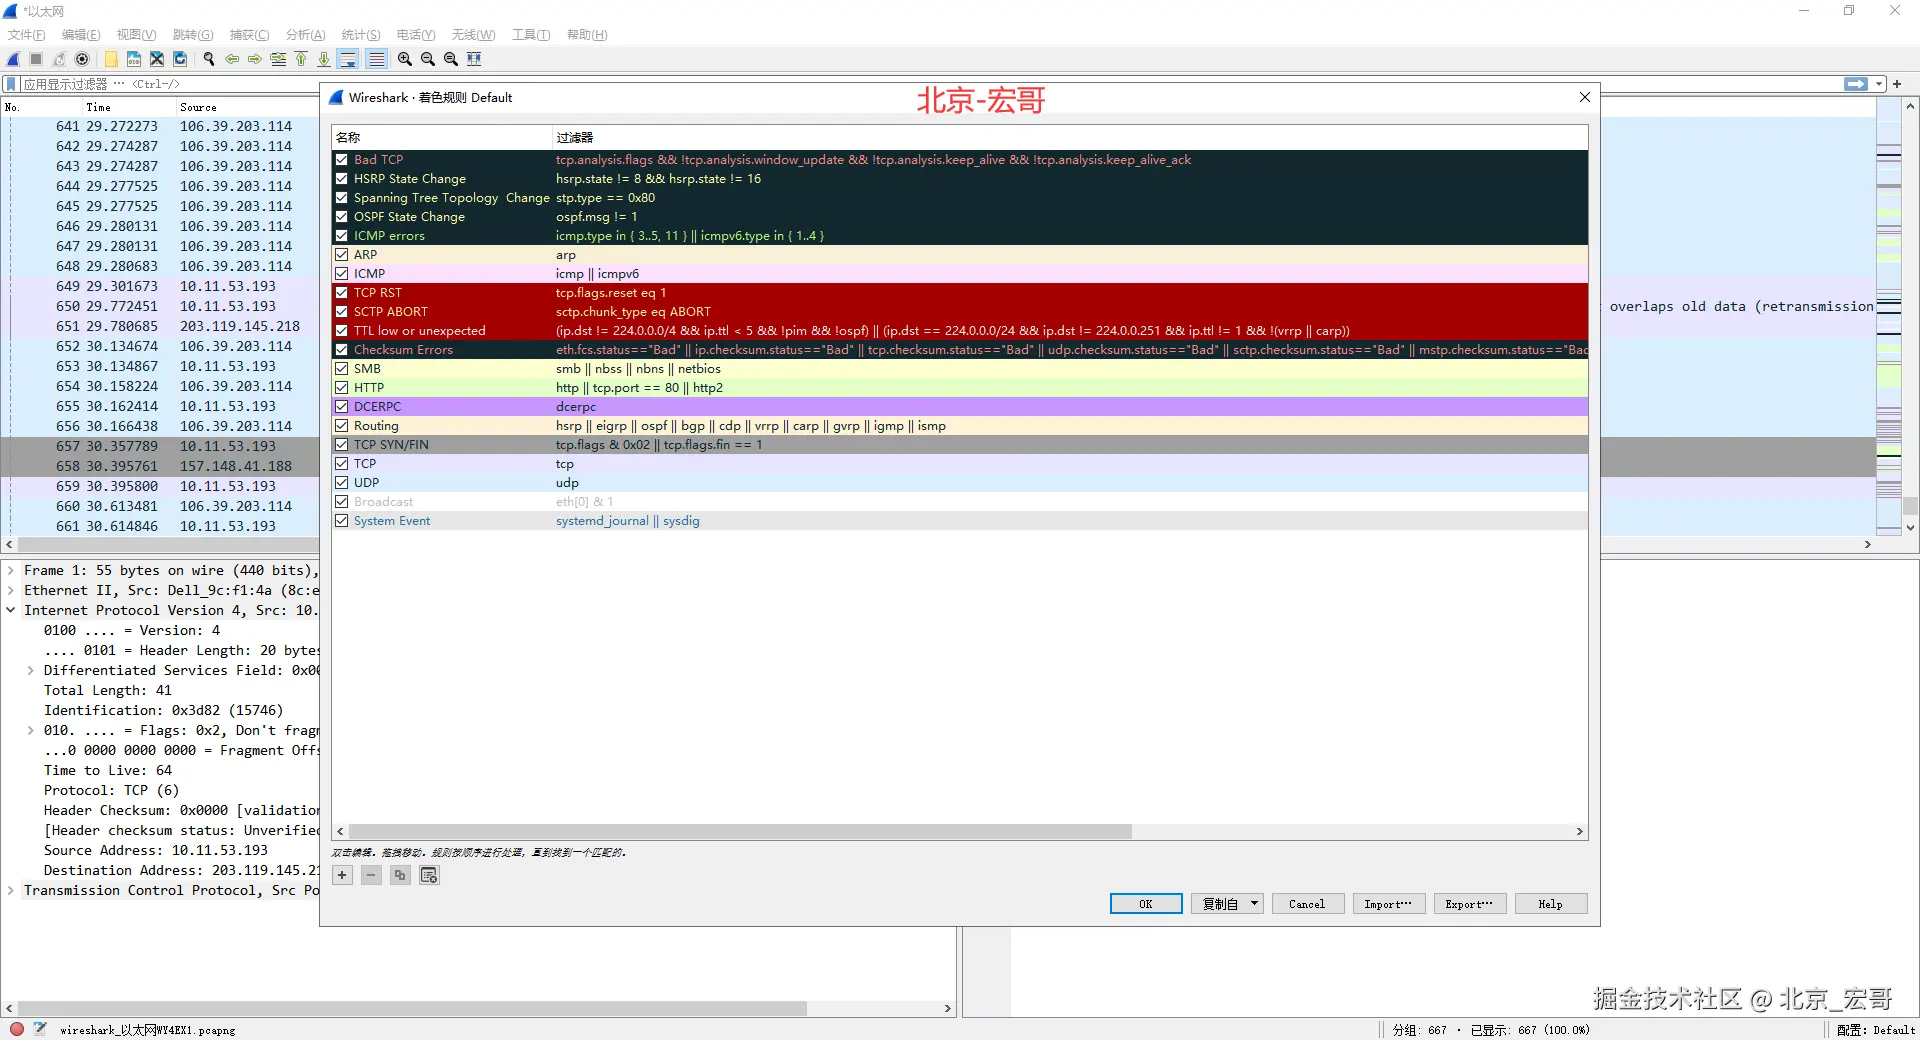
Task: Disable the ICMP errors rule checkbox
Action: [342, 236]
